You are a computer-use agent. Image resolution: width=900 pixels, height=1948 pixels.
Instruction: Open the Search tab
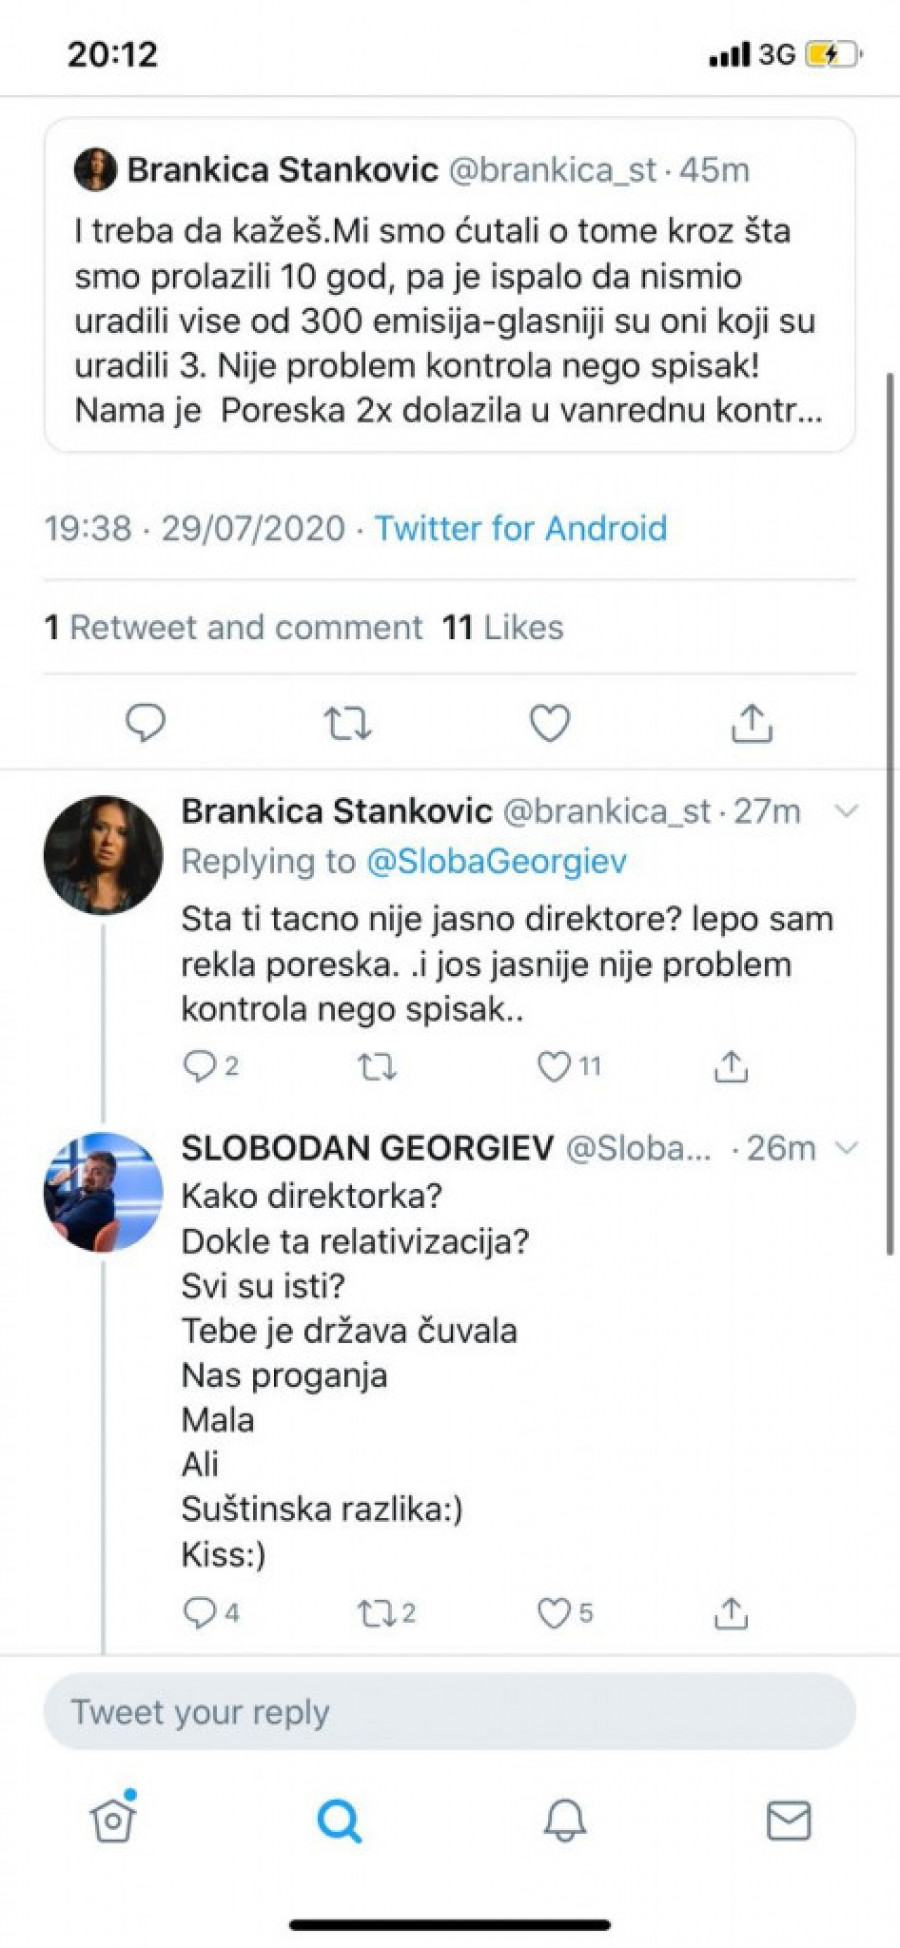coord(339,1820)
